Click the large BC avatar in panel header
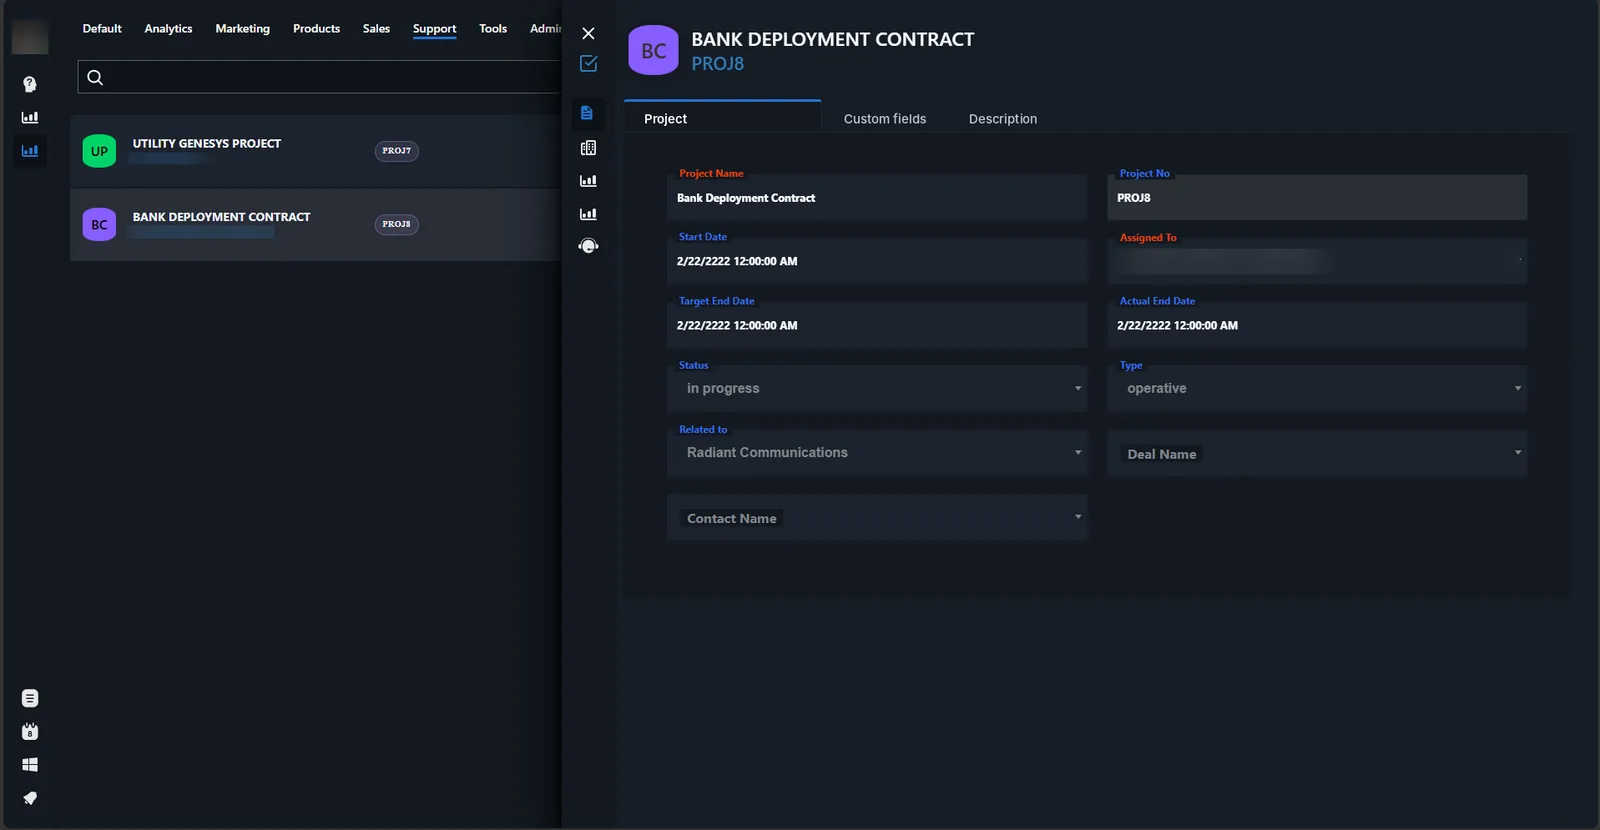This screenshot has height=830, width=1600. [x=653, y=50]
